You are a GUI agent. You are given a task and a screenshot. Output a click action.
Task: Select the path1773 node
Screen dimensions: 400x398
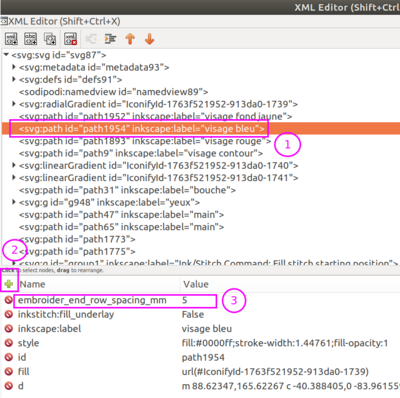tap(77, 239)
